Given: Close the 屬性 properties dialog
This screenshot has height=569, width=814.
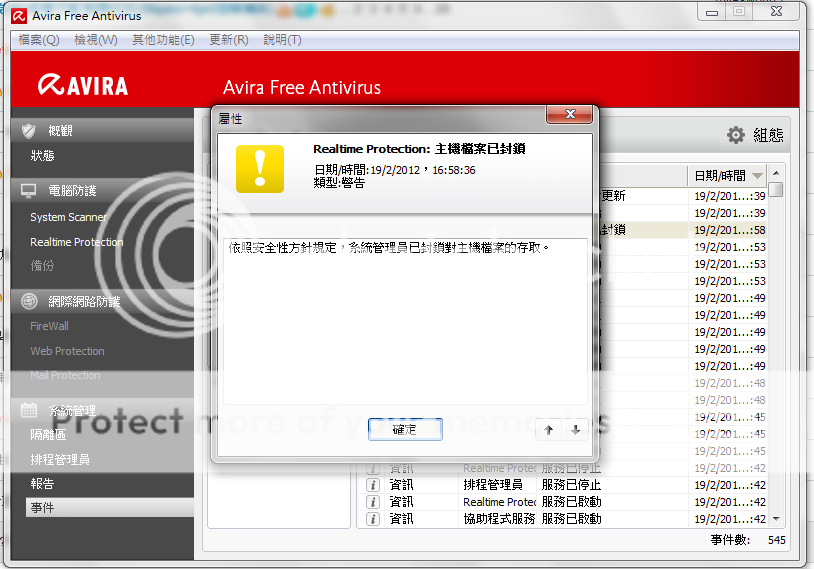Looking at the screenshot, I should (x=571, y=115).
